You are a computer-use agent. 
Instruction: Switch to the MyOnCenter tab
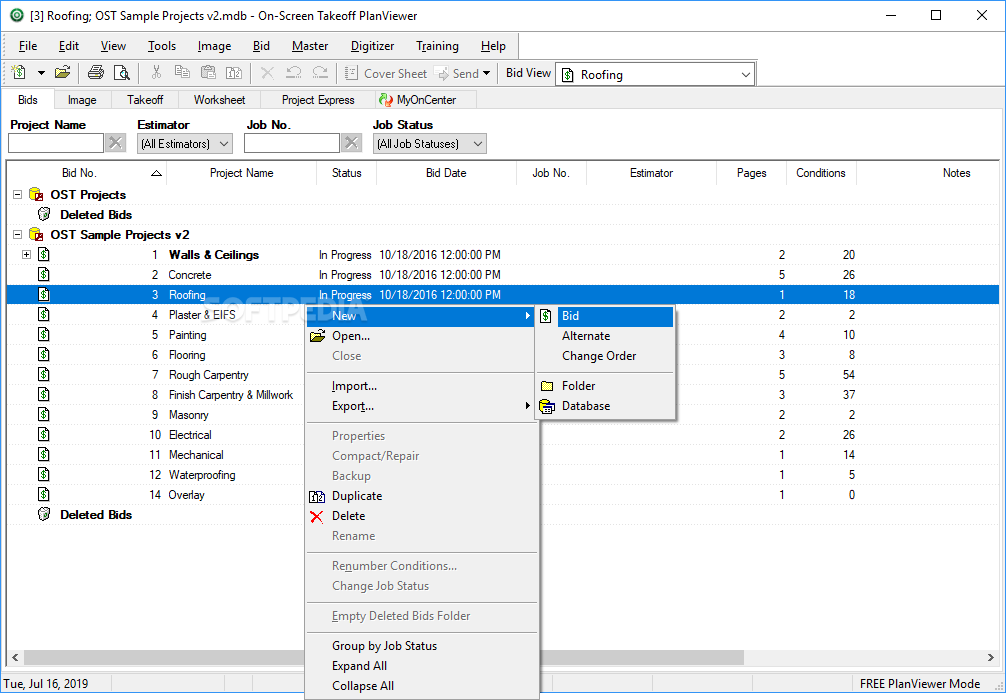click(x=425, y=100)
